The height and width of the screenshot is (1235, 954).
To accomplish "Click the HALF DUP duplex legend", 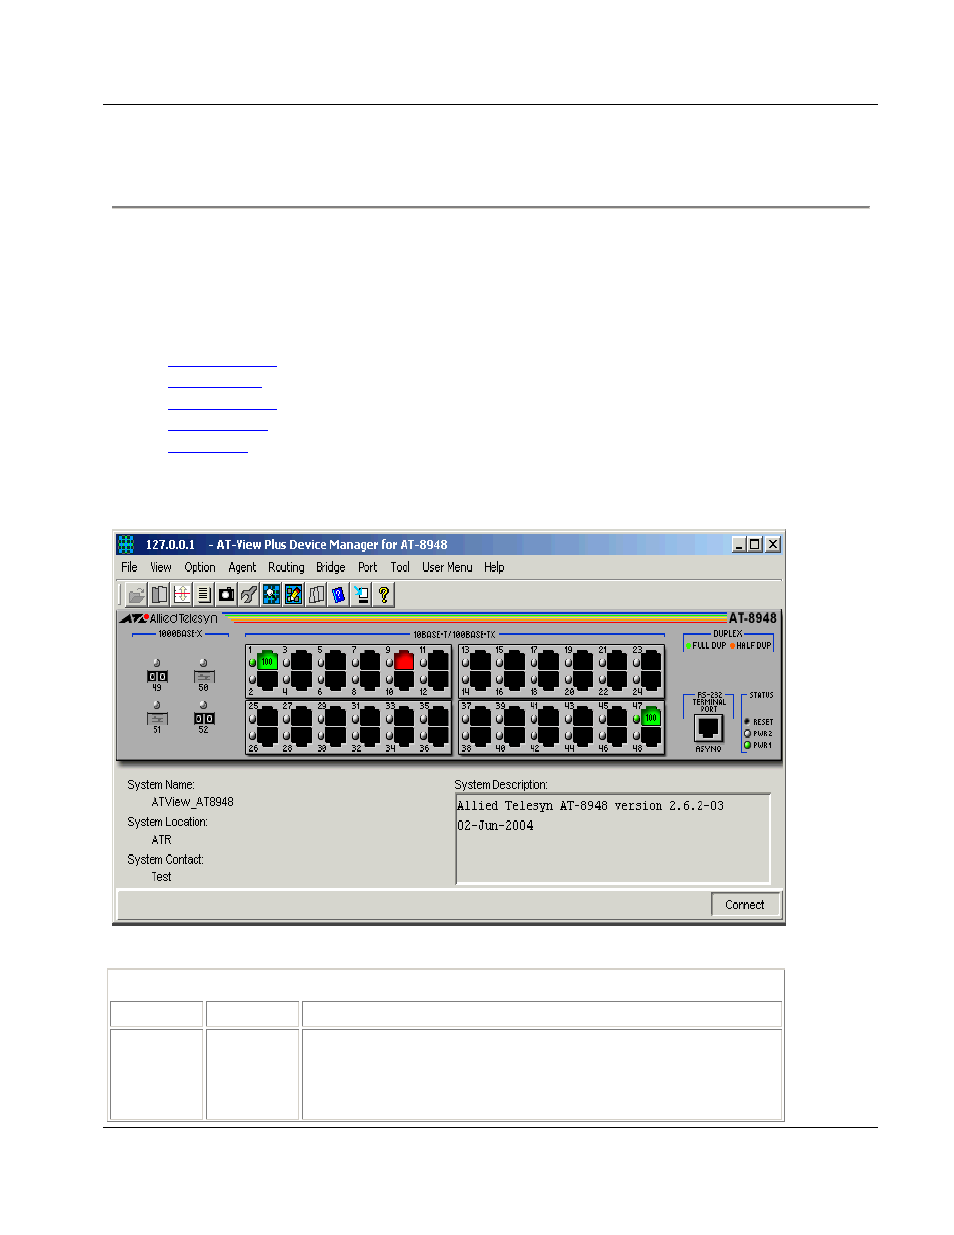I will click(x=751, y=646).
